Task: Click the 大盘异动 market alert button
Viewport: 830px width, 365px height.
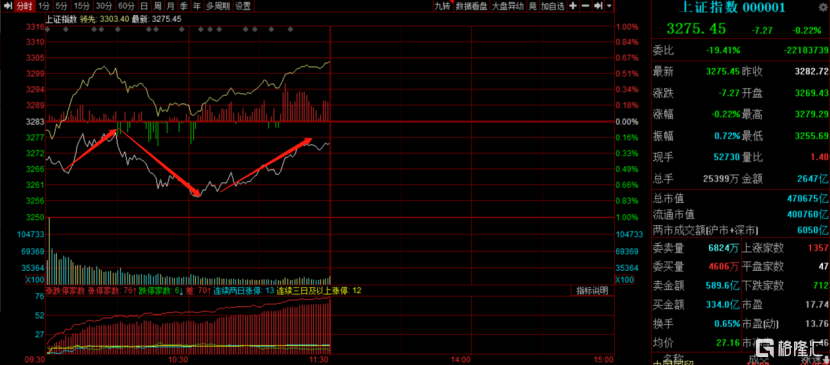Action: [508, 6]
